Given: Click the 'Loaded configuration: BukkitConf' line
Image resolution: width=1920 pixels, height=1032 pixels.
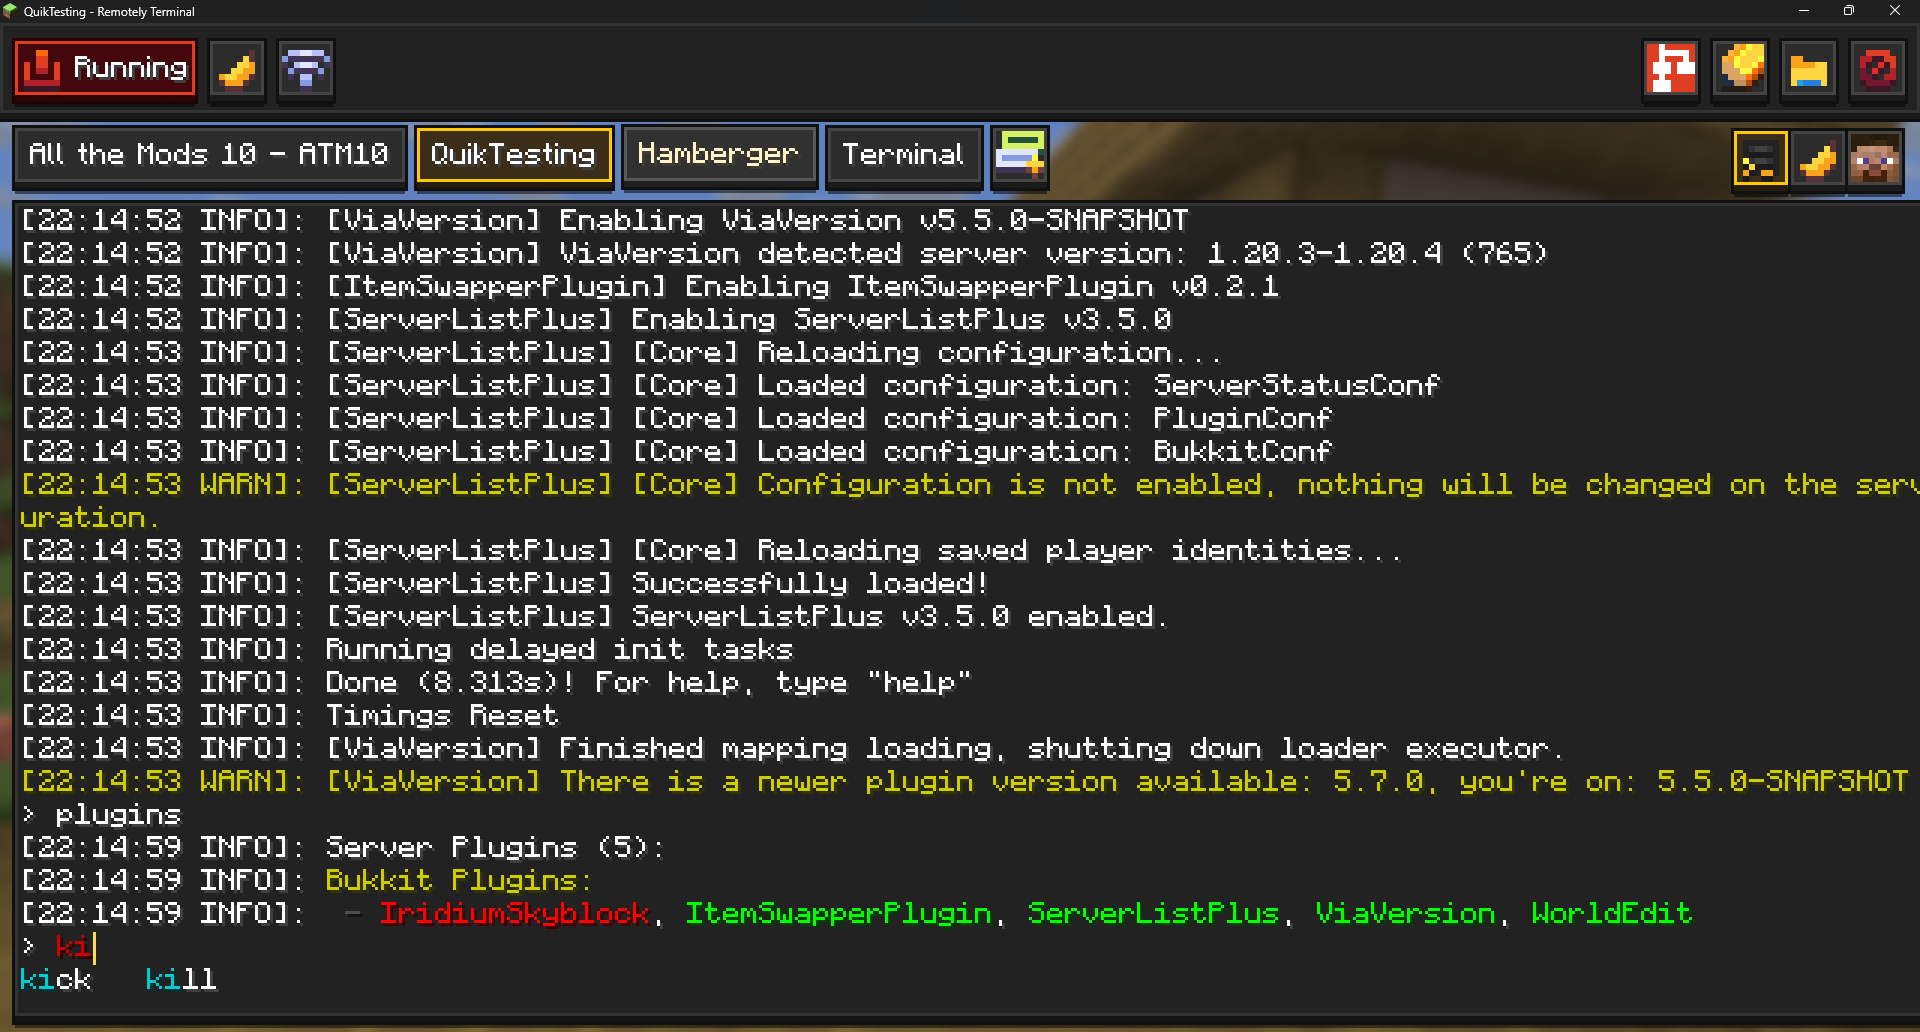Looking at the screenshot, I should pyautogui.click(x=677, y=451).
